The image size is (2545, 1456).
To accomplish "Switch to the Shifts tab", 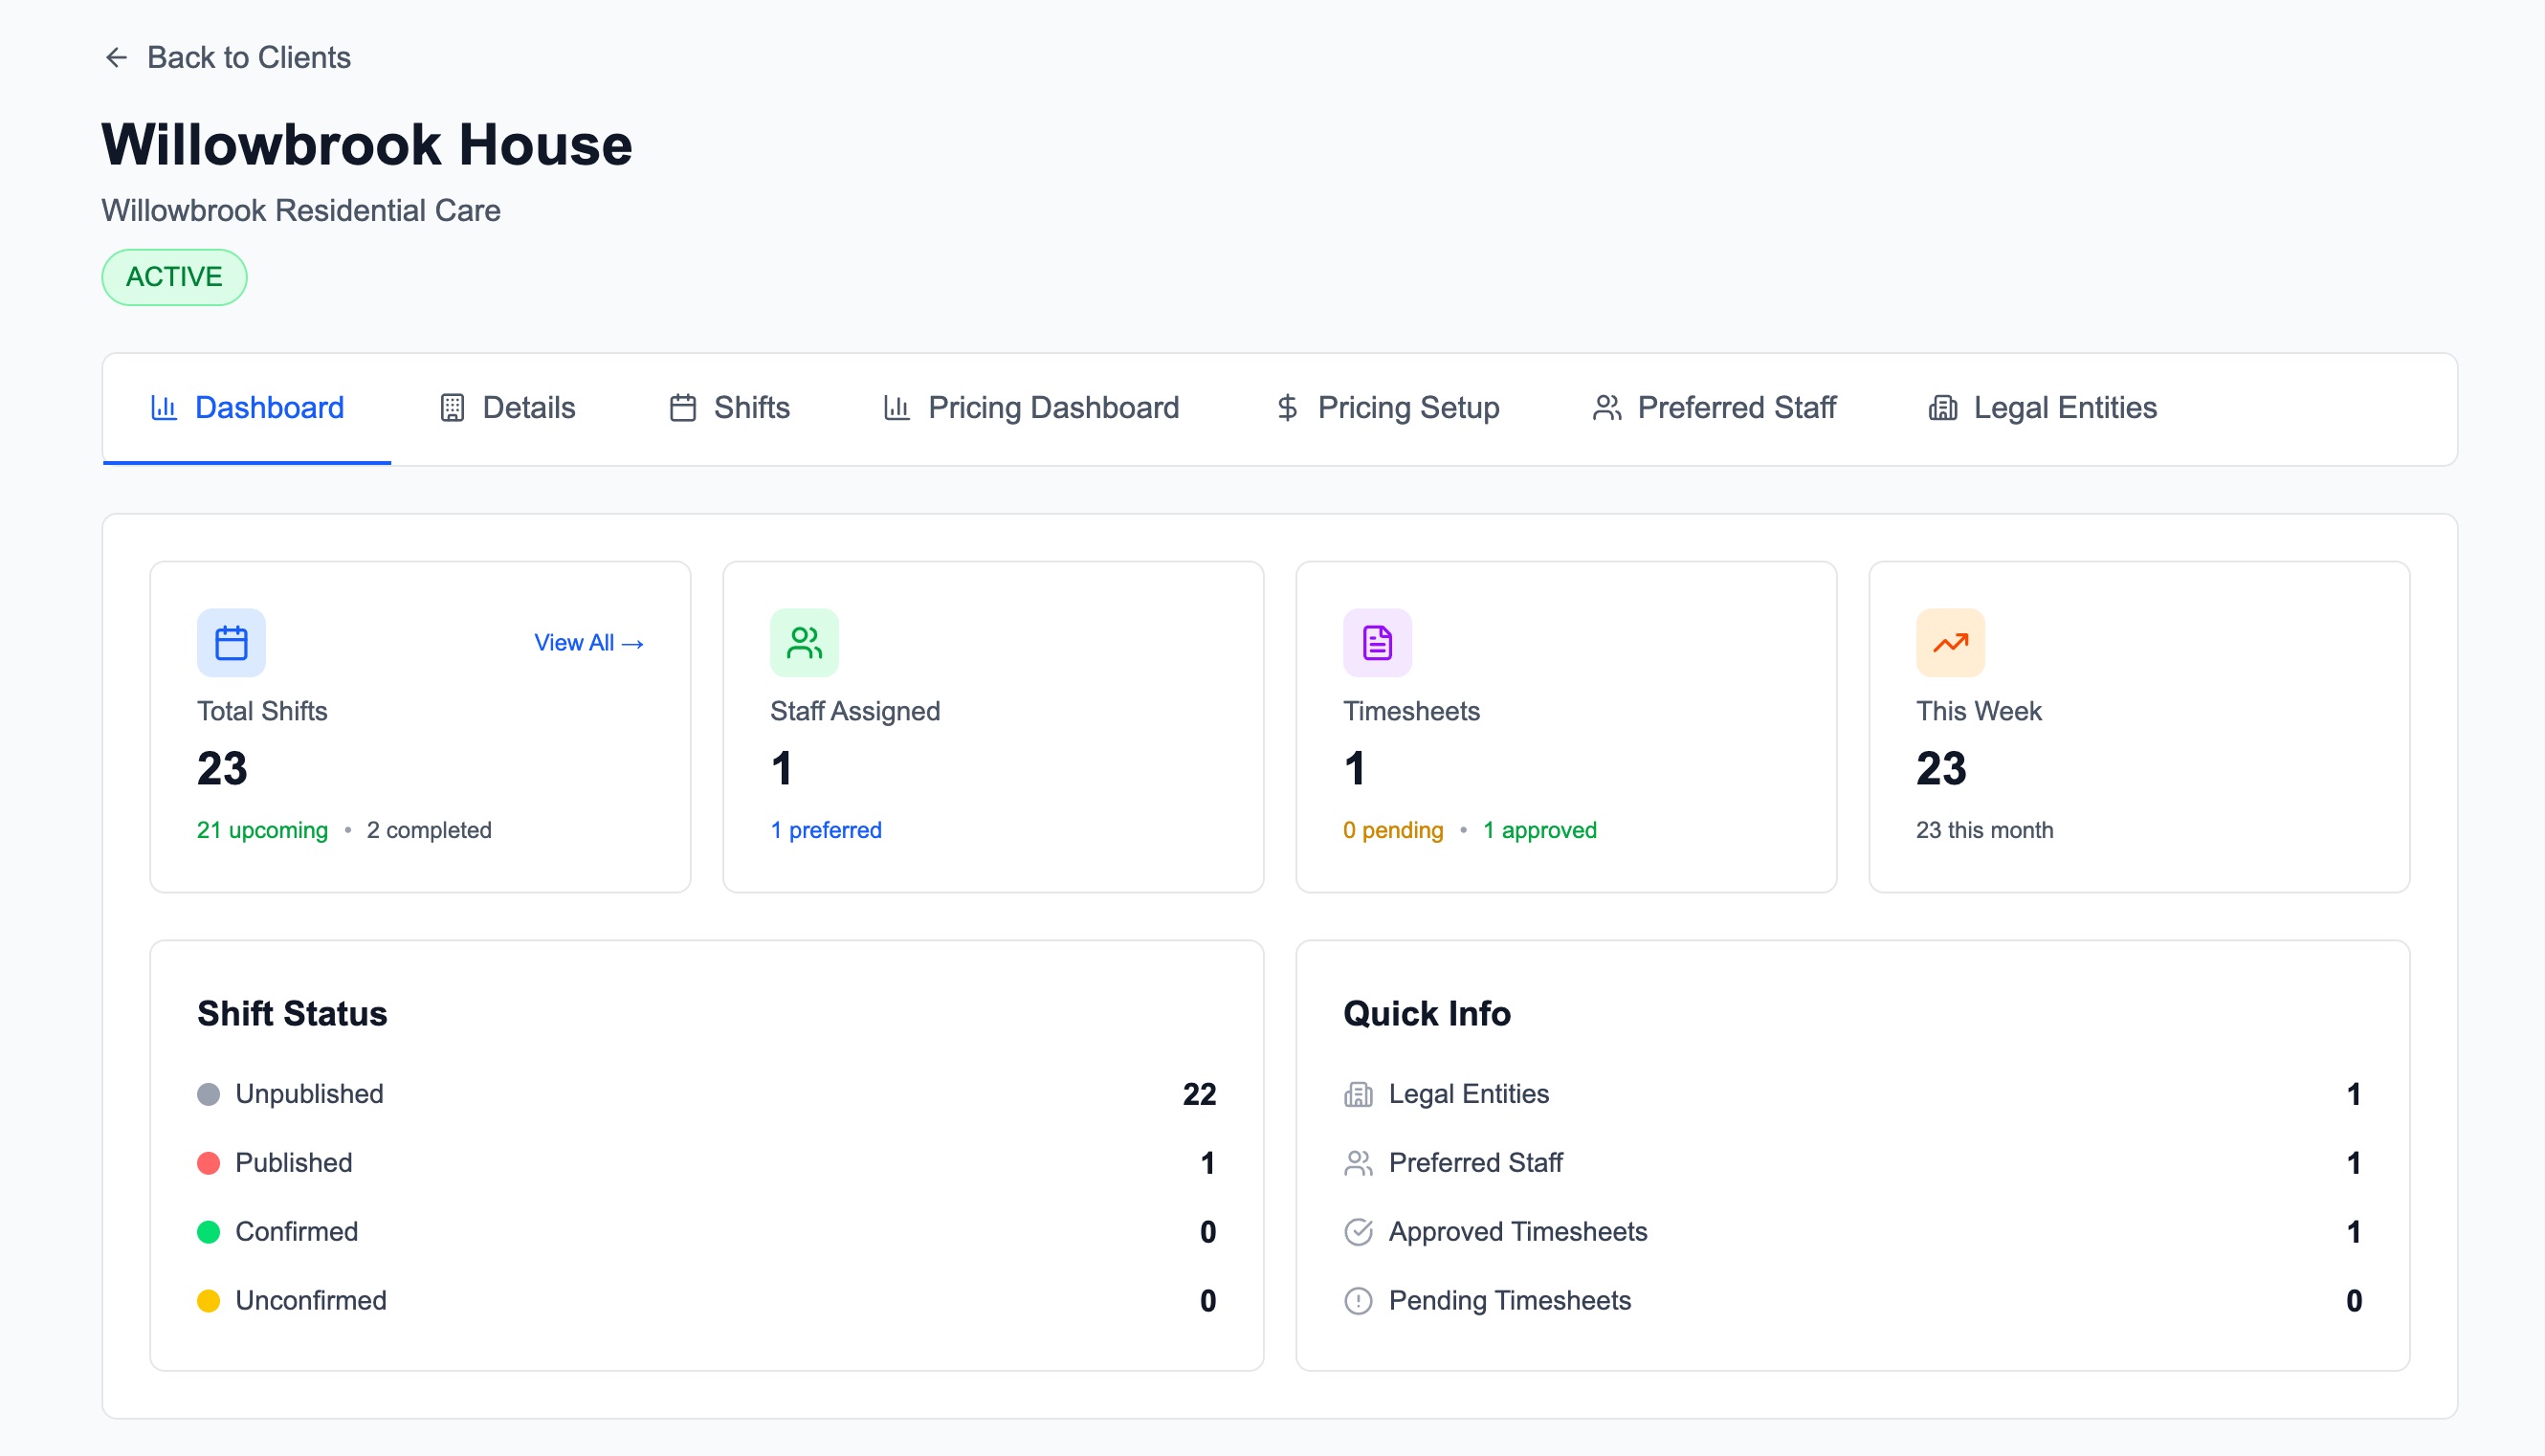I will point(729,408).
